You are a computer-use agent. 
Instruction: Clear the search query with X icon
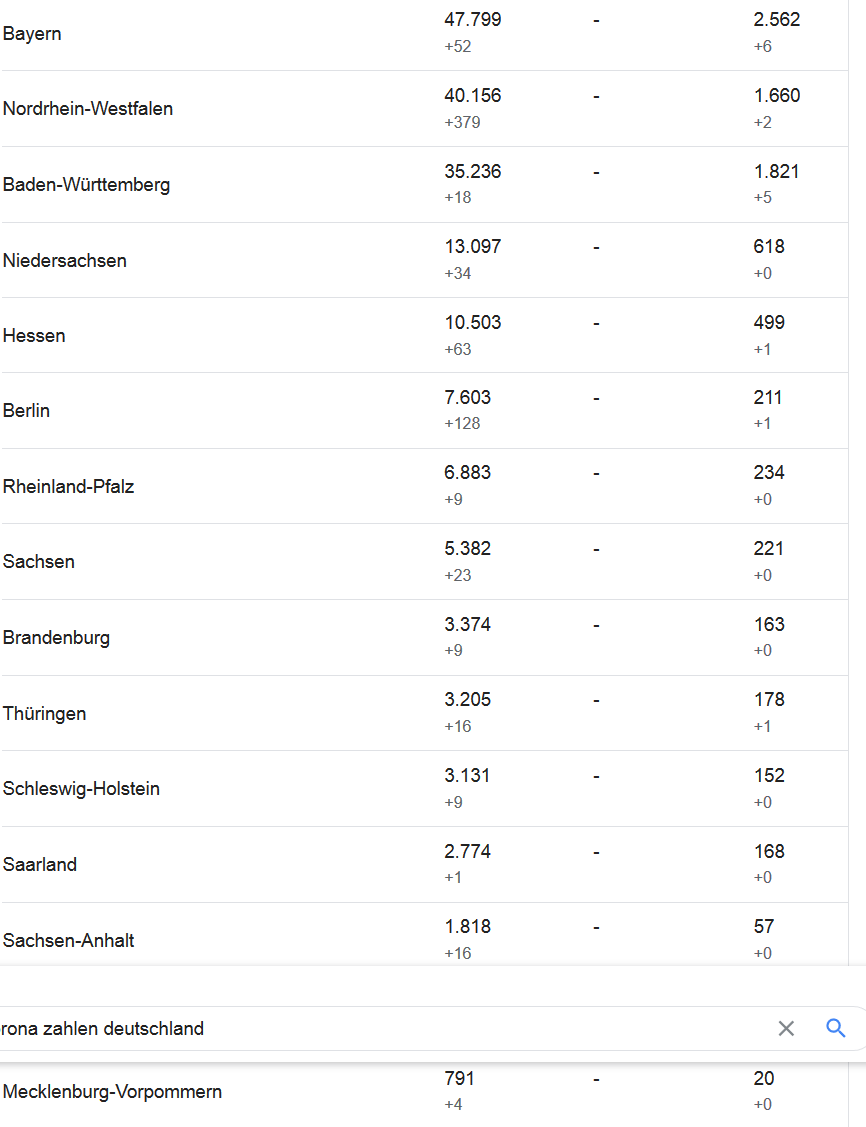[x=786, y=1029]
